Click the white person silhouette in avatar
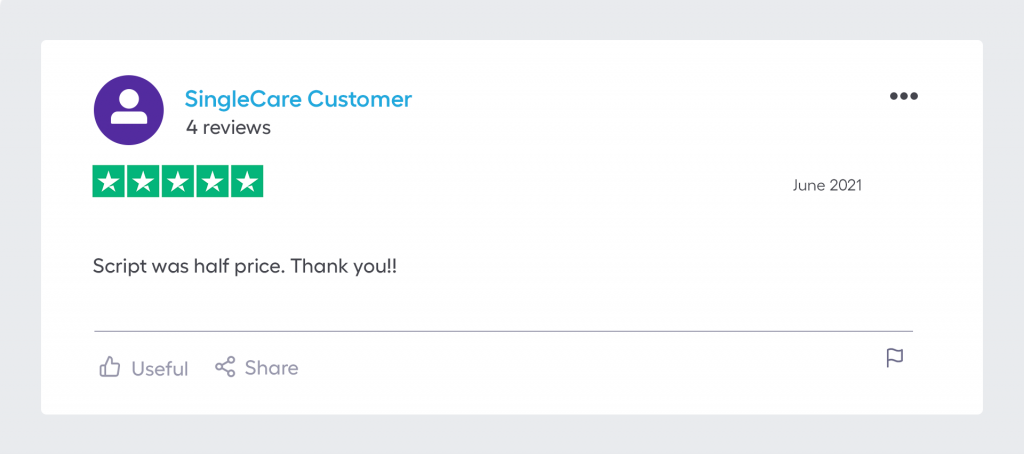This screenshot has width=1024, height=454. [x=129, y=109]
